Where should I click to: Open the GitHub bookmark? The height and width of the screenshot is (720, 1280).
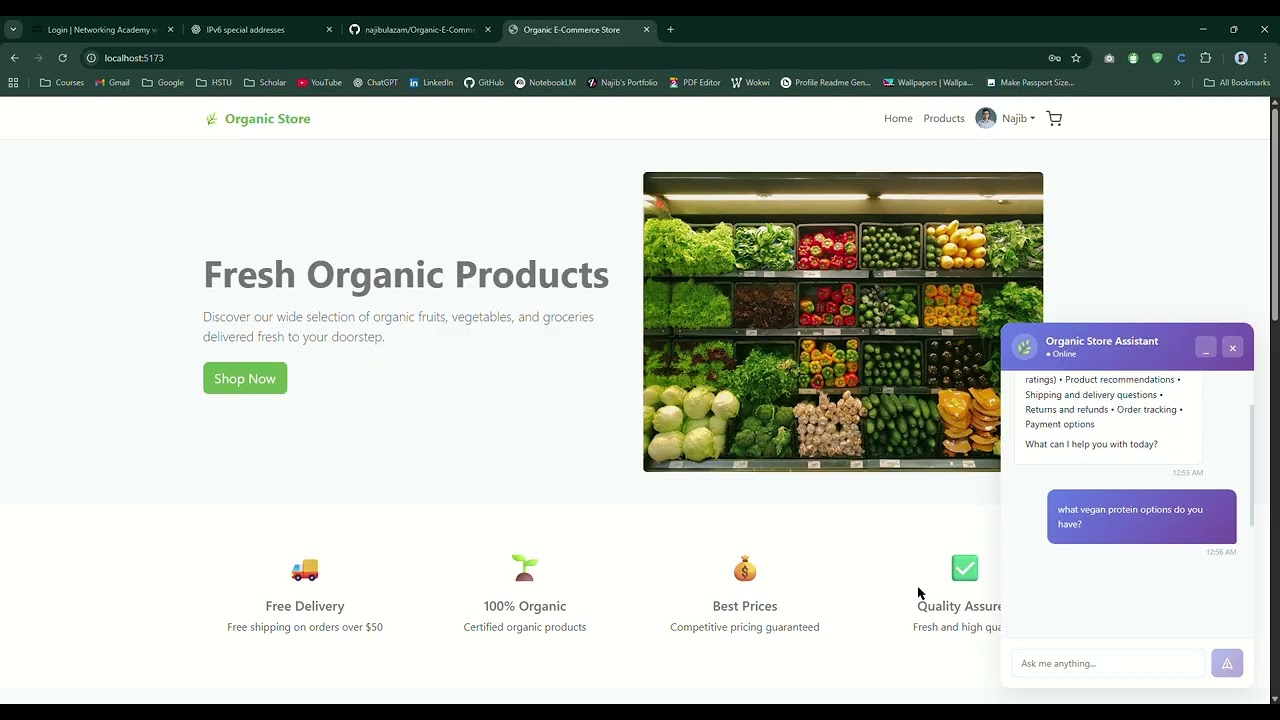pos(483,83)
